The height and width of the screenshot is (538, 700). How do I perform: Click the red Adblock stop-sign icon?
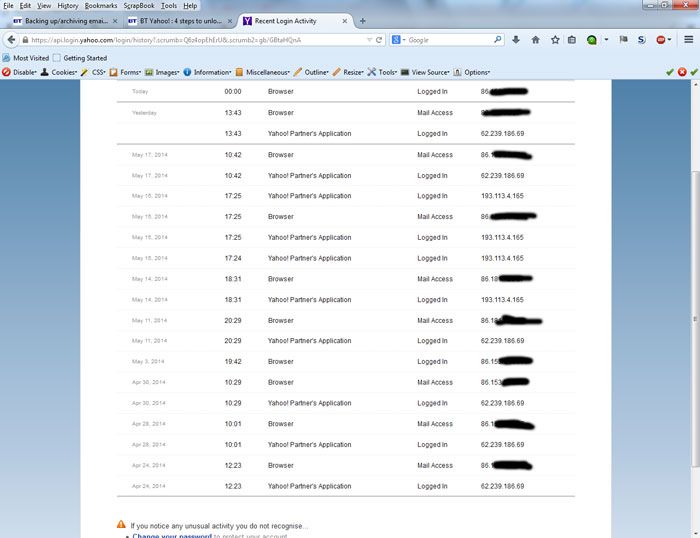[x=663, y=40]
